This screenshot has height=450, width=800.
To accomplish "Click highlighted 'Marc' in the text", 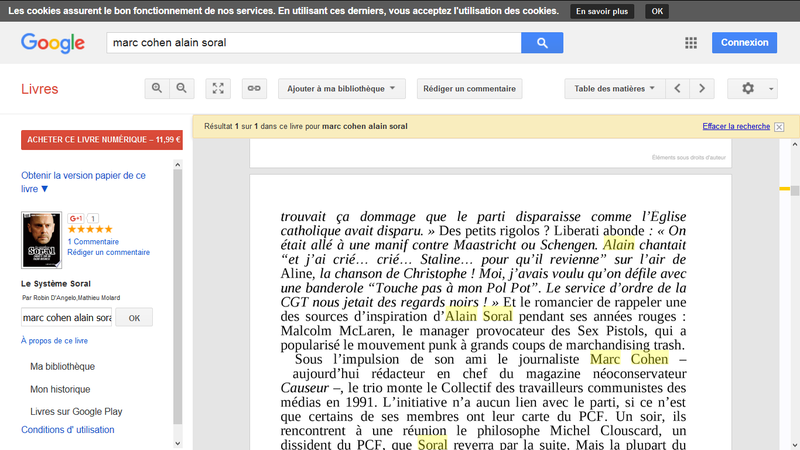I will point(605,359).
